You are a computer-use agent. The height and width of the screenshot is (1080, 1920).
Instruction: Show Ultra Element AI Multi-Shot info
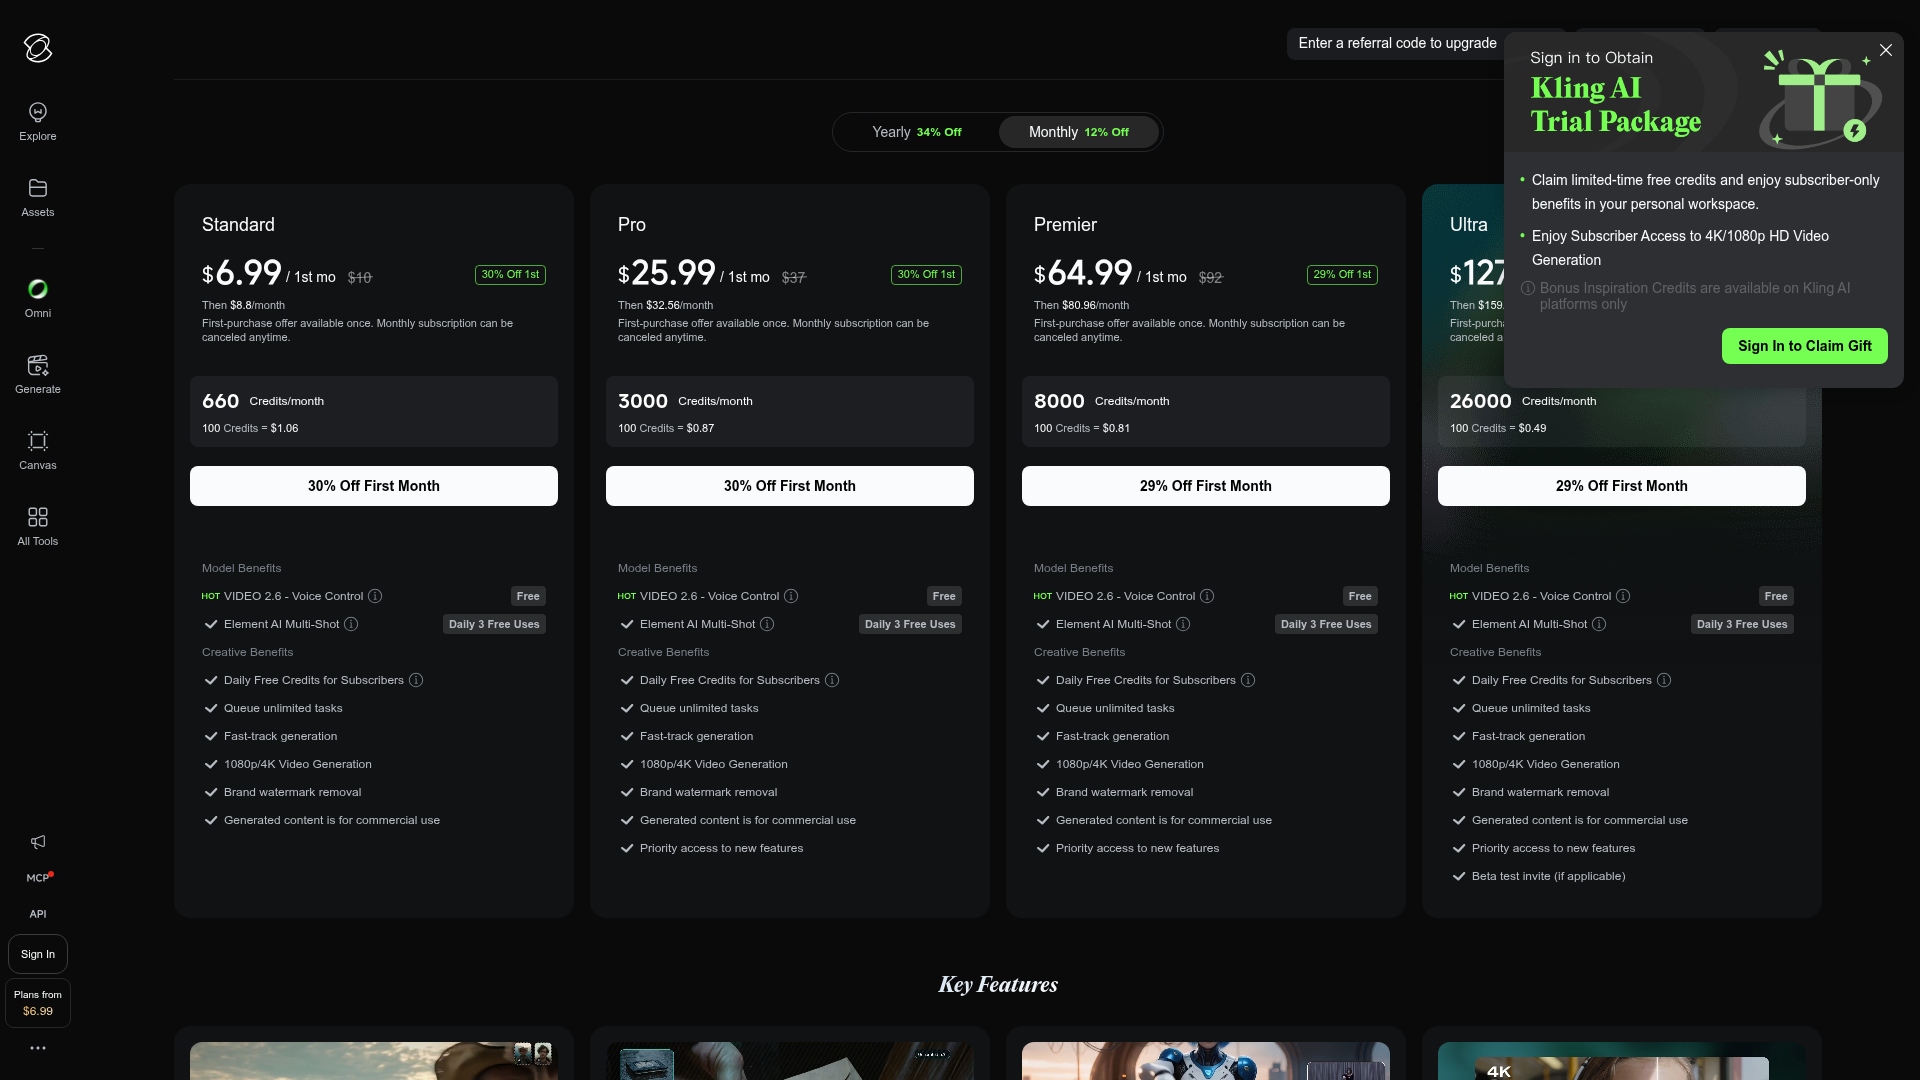pyautogui.click(x=1599, y=624)
